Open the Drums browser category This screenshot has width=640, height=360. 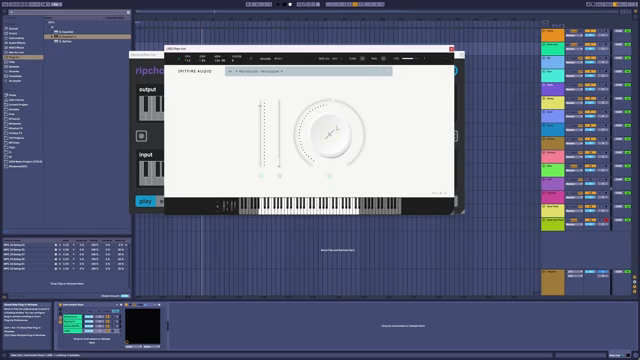(x=13, y=33)
